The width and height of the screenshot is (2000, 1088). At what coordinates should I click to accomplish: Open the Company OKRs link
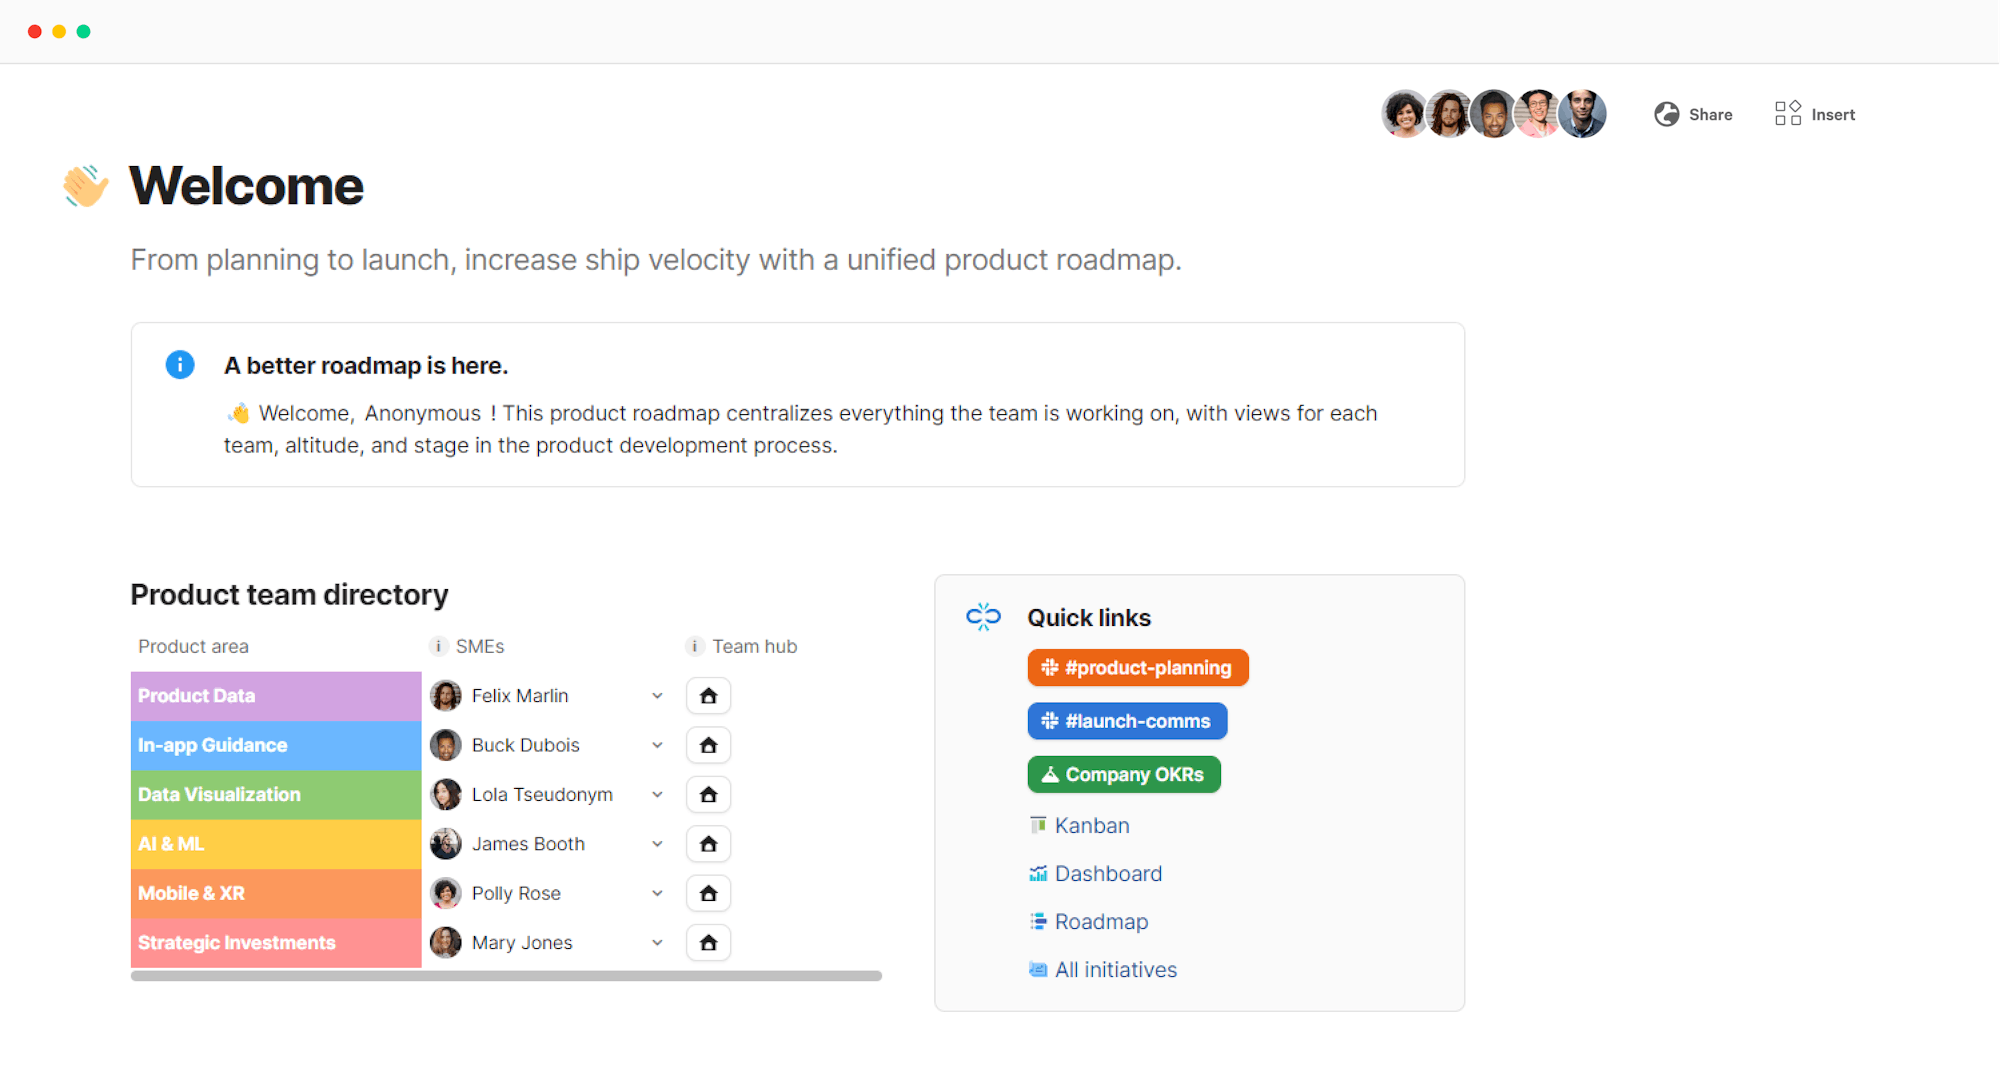tap(1124, 775)
